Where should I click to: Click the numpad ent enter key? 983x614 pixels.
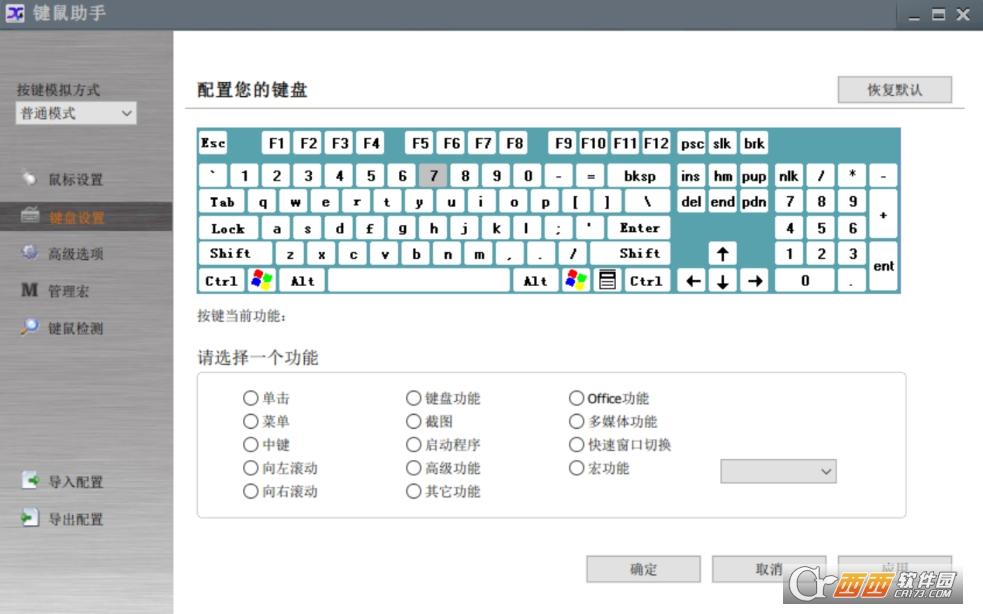[883, 267]
